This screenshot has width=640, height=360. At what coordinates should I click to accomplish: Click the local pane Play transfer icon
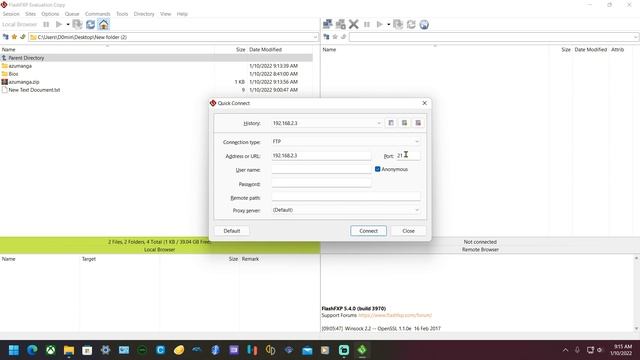click(x=59, y=24)
